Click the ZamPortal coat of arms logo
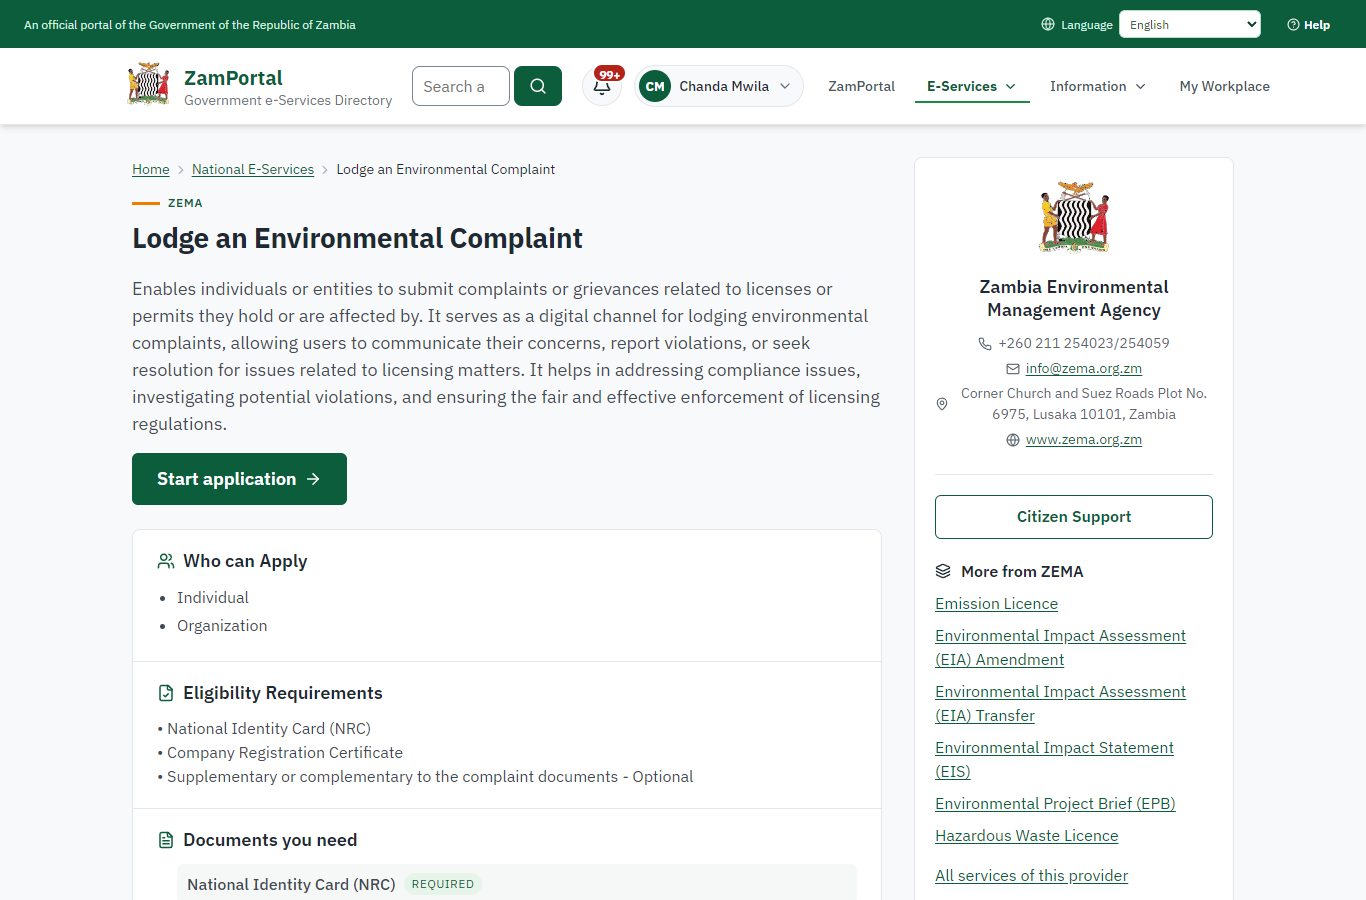 coord(148,85)
